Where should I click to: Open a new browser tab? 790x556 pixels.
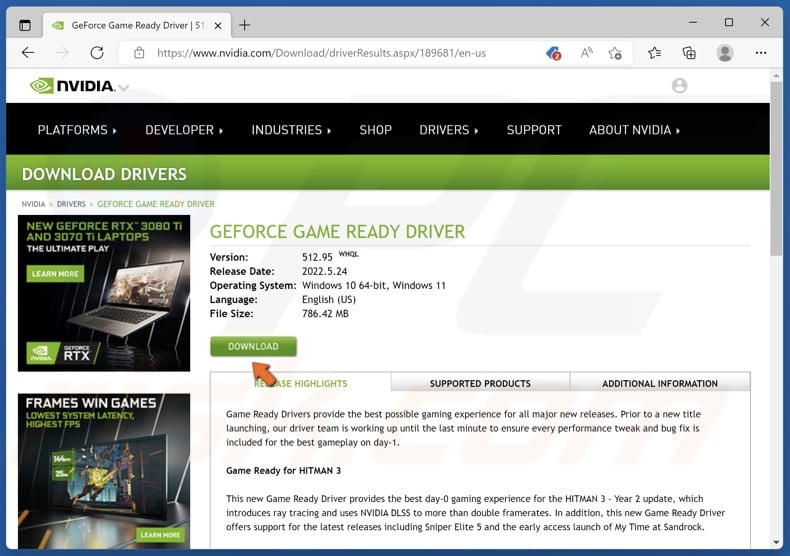(x=245, y=24)
